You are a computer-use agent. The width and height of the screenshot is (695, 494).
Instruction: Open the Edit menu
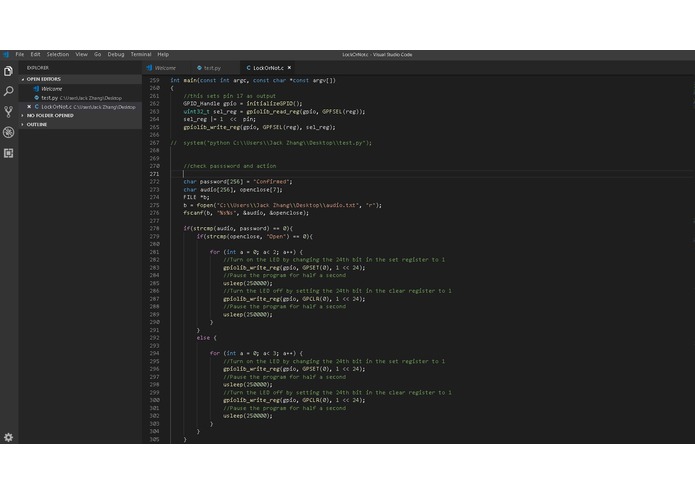click(x=35, y=54)
